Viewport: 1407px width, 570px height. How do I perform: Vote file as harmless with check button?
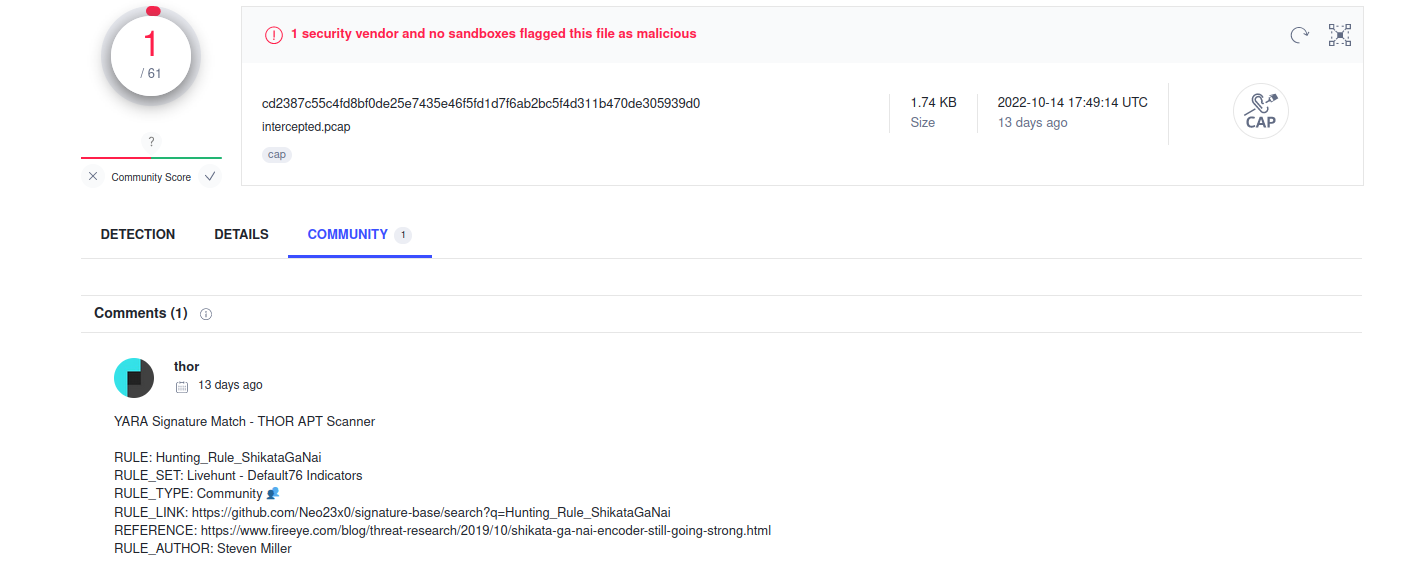coord(209,177)
